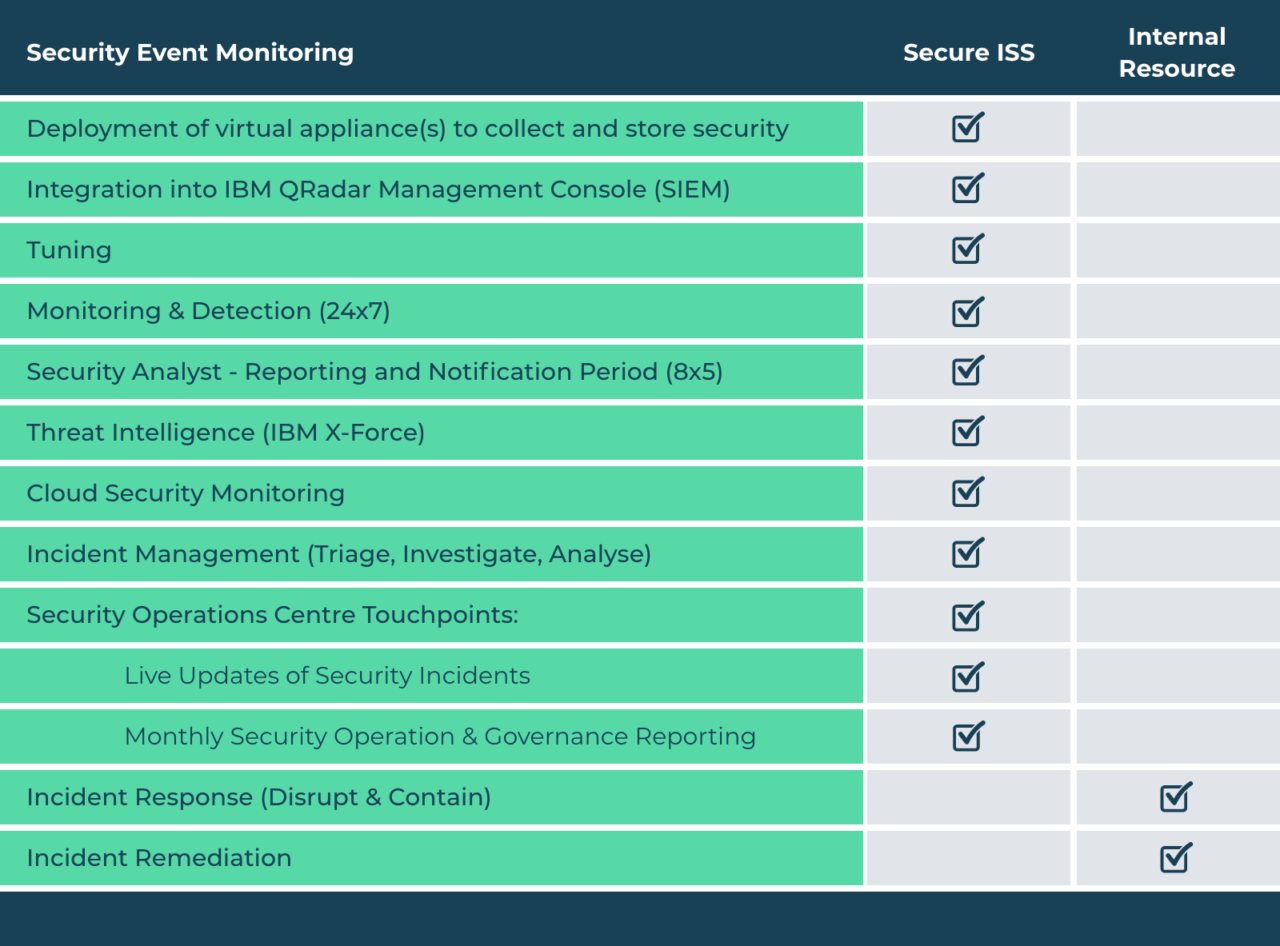Image resolution: width=1280 pixels, height=946 pixels.
Task: Expand the Live Updates of Security Incidents sub-item
Action: [325, 676]
